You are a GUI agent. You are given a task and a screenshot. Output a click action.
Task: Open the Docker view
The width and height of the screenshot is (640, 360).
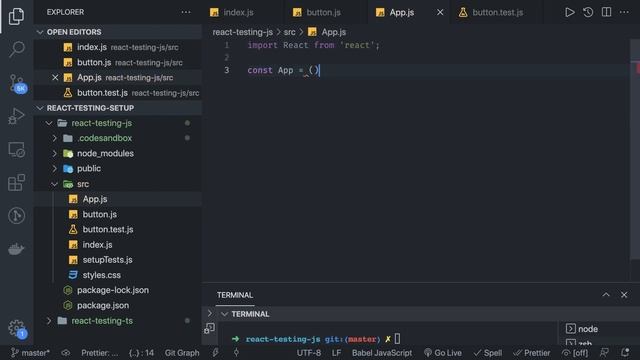16,249
